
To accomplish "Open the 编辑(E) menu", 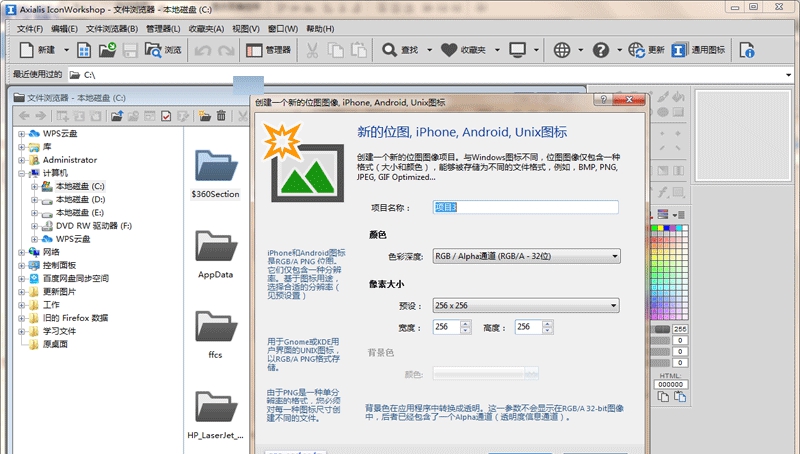I will coord(64,29).
